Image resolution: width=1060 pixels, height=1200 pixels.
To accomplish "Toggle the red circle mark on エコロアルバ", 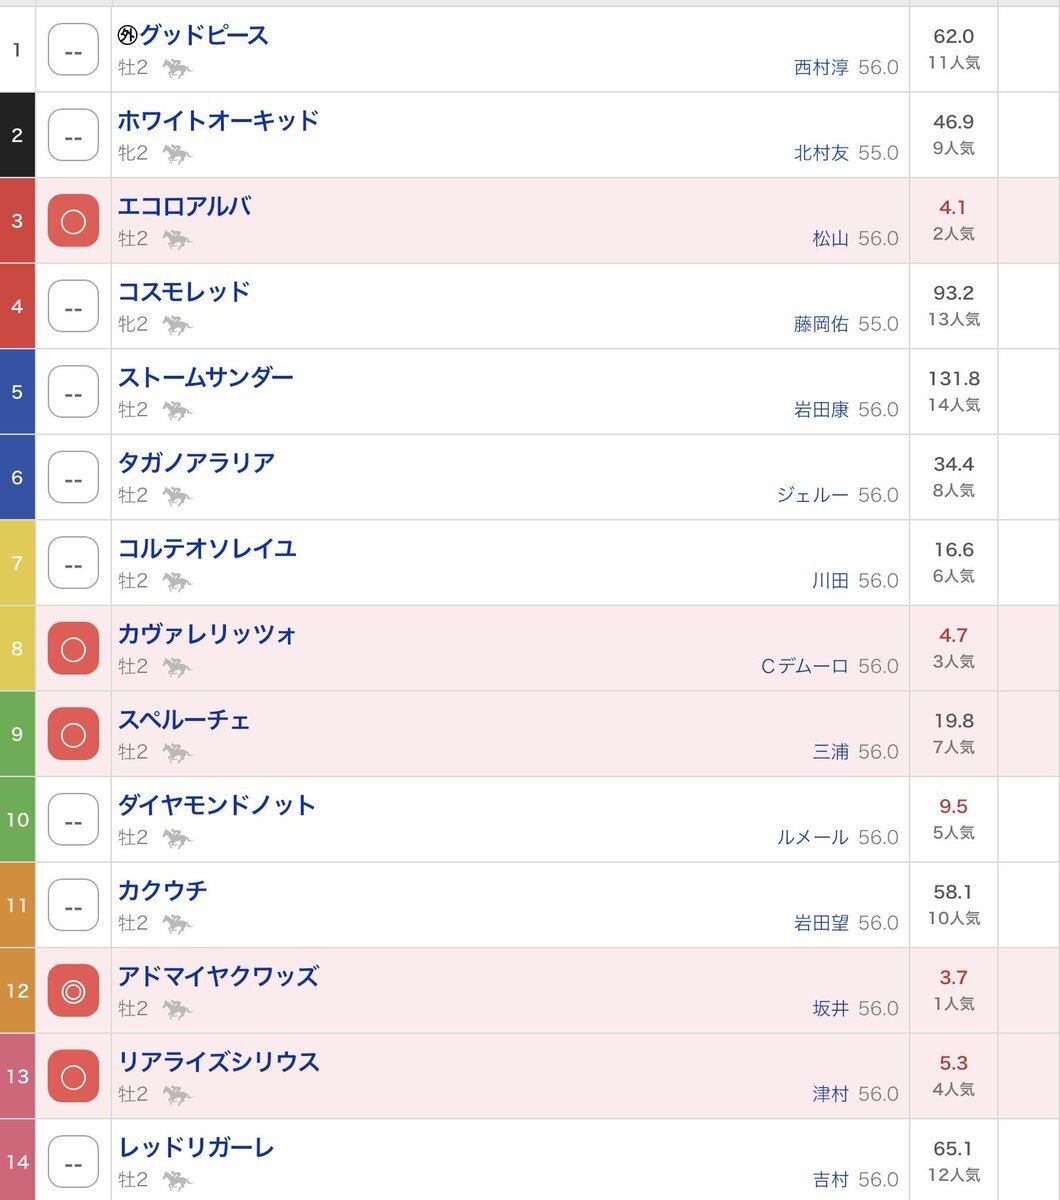I will point(73,221).
